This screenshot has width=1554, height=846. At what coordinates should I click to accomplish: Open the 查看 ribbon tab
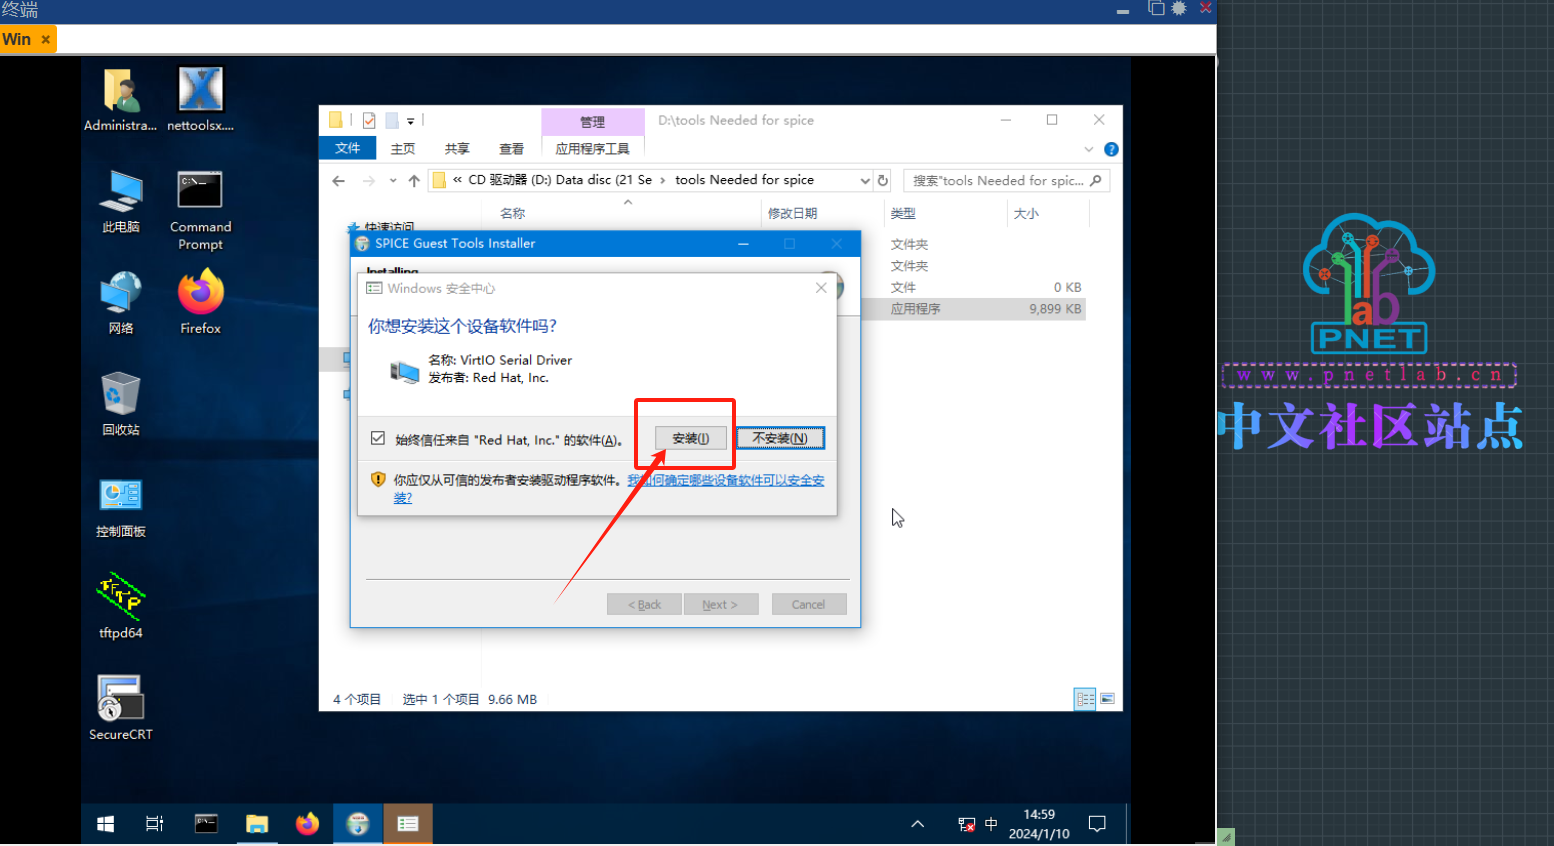click(511, 148)
